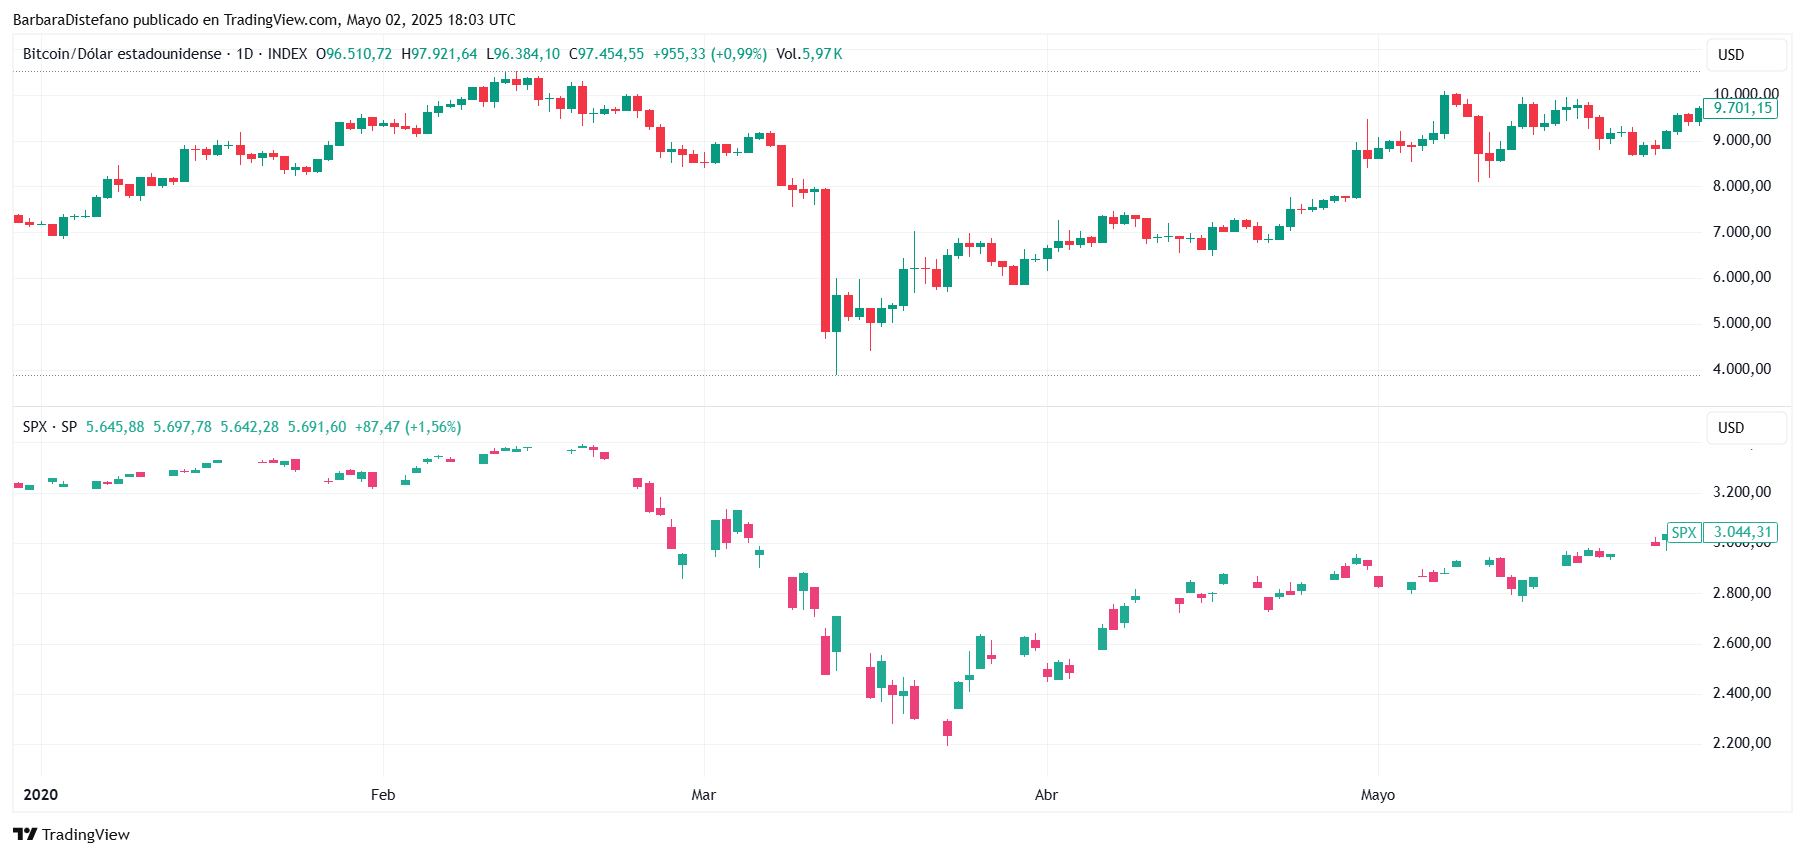Viewport: 1805px width, 856px height.
Task: Click the 3.044,31 SPX price label
Action: (x=1741, y=533)
